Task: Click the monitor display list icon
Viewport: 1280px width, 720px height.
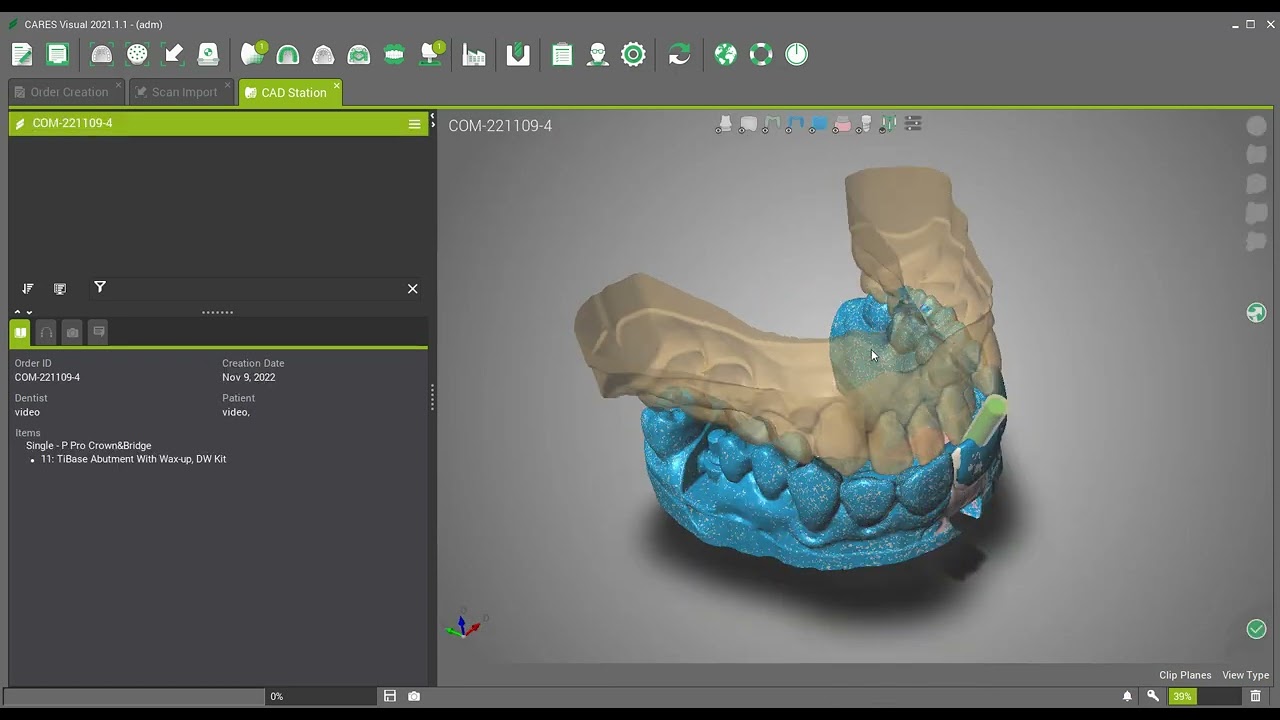Action: click(x=60, y=289)
